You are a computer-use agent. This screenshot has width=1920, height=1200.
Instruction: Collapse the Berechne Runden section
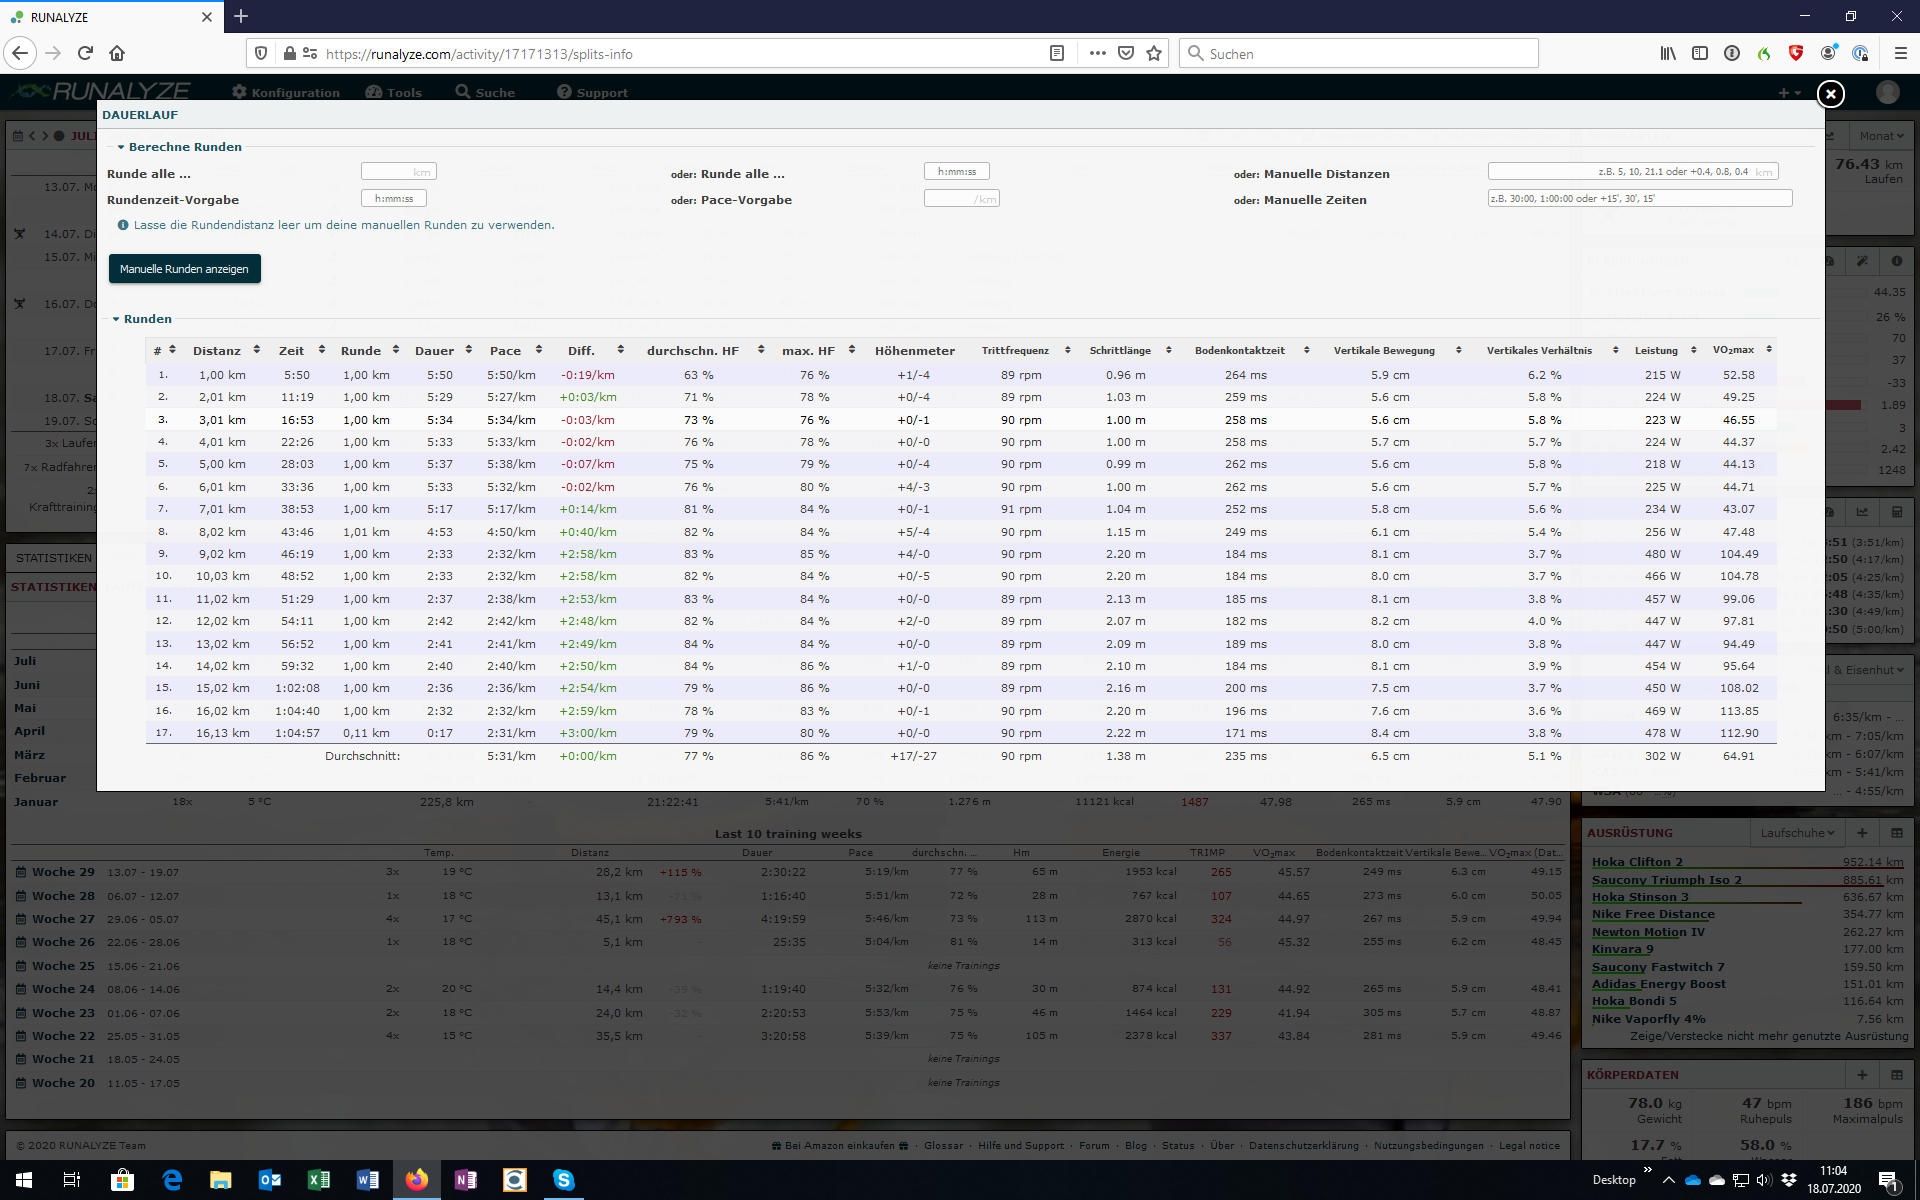click(179, 147)
